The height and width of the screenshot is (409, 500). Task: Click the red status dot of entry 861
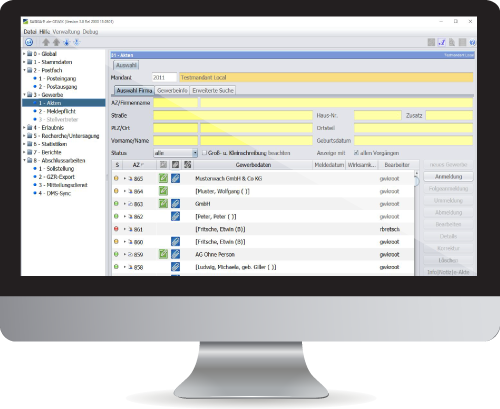coord(116,229)
